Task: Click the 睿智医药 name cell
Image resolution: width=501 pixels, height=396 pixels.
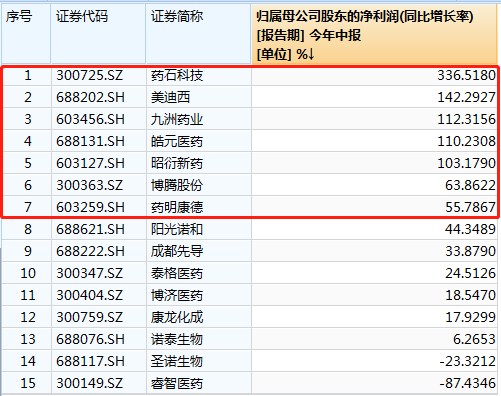Action: 199,383
